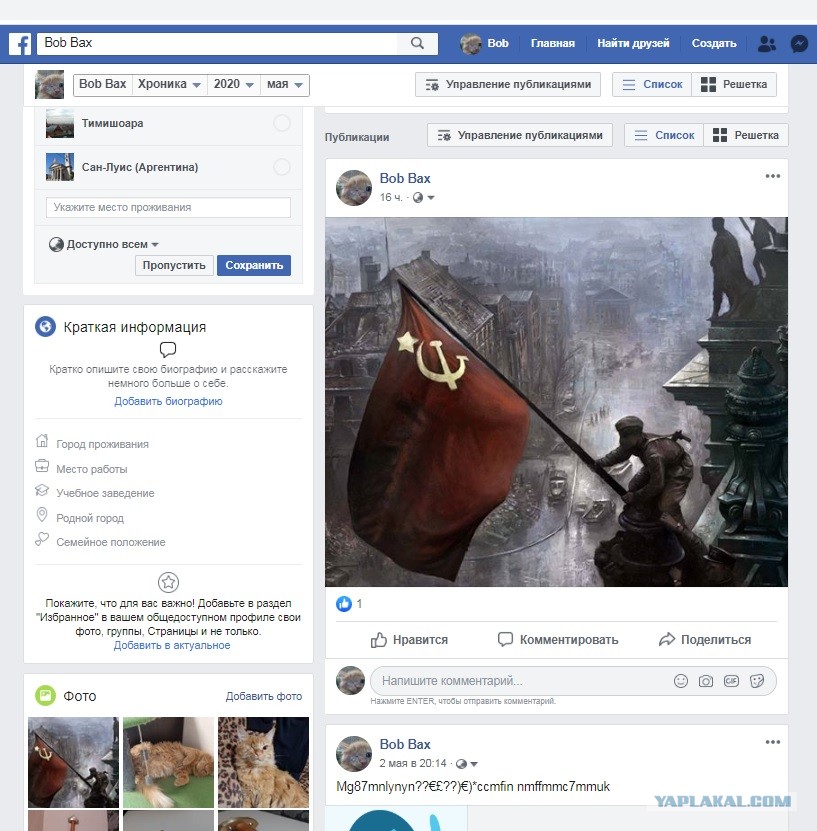The width and height of the screenshot is (817, 831).
Task: Open Найти друзей in top bar
Action: (x=633, y=43)
